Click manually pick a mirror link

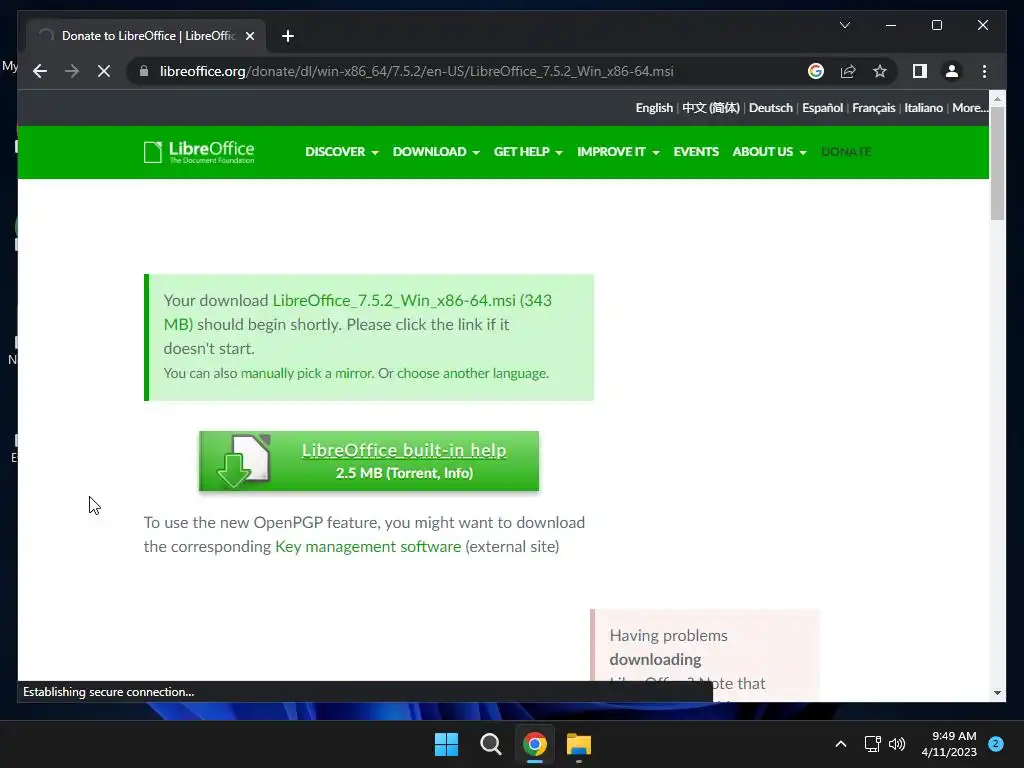click(x=306, y=373)
